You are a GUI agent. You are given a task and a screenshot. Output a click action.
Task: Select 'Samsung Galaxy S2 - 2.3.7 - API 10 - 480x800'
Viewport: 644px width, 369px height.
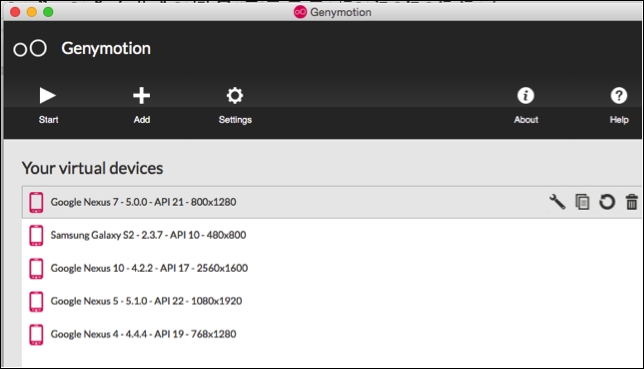pyautogui.click(x=148, y=235)
